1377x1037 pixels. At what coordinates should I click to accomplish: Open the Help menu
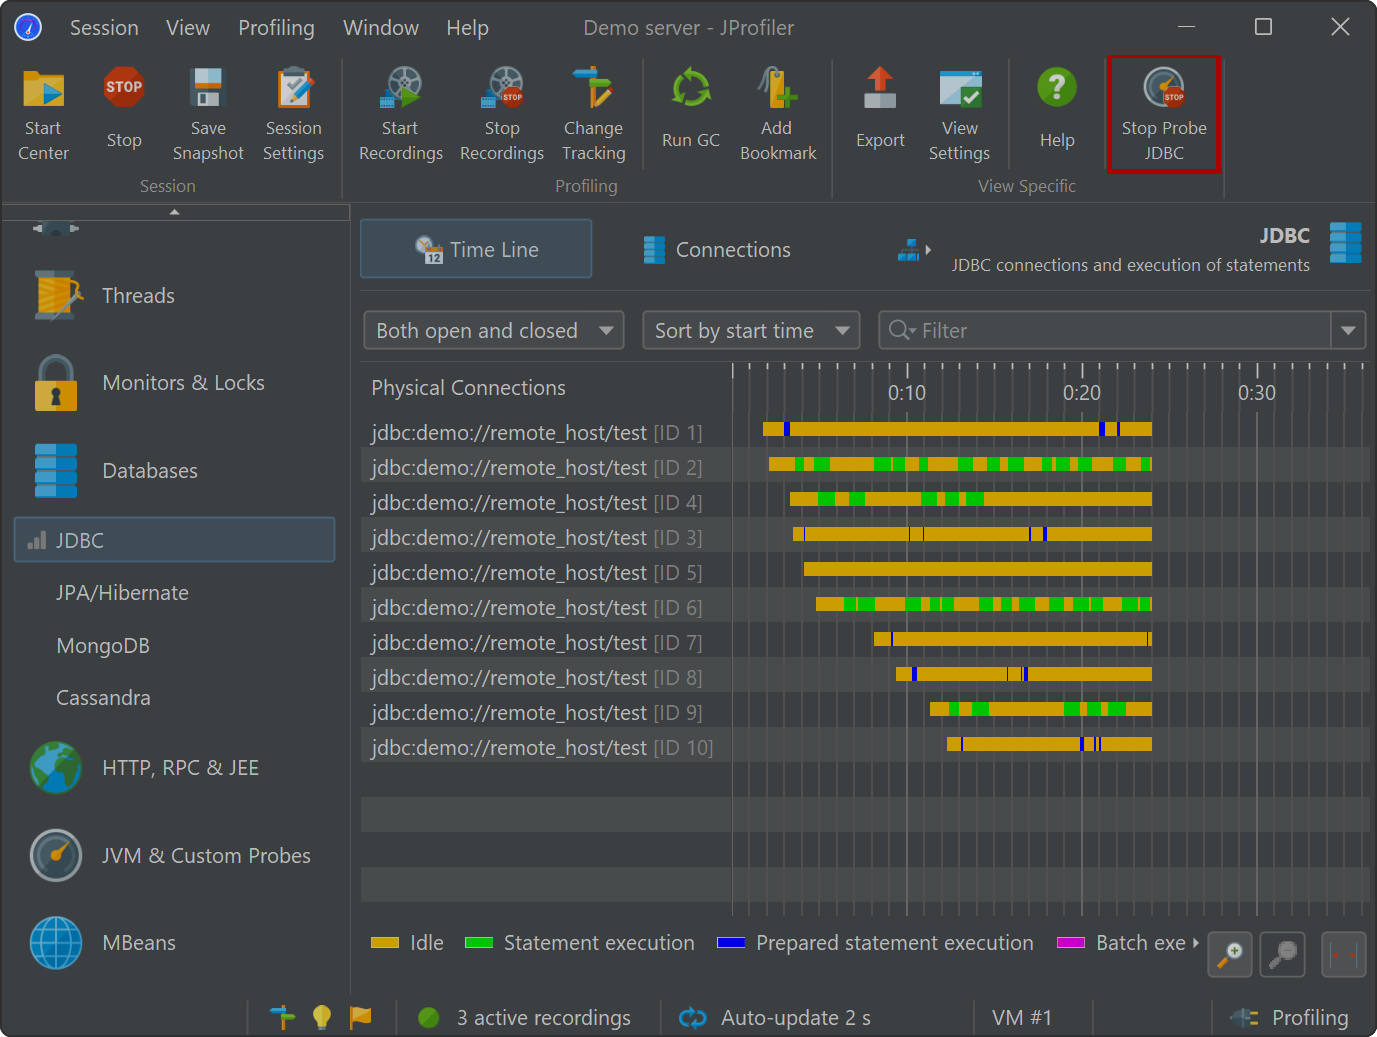pos(467,28)
